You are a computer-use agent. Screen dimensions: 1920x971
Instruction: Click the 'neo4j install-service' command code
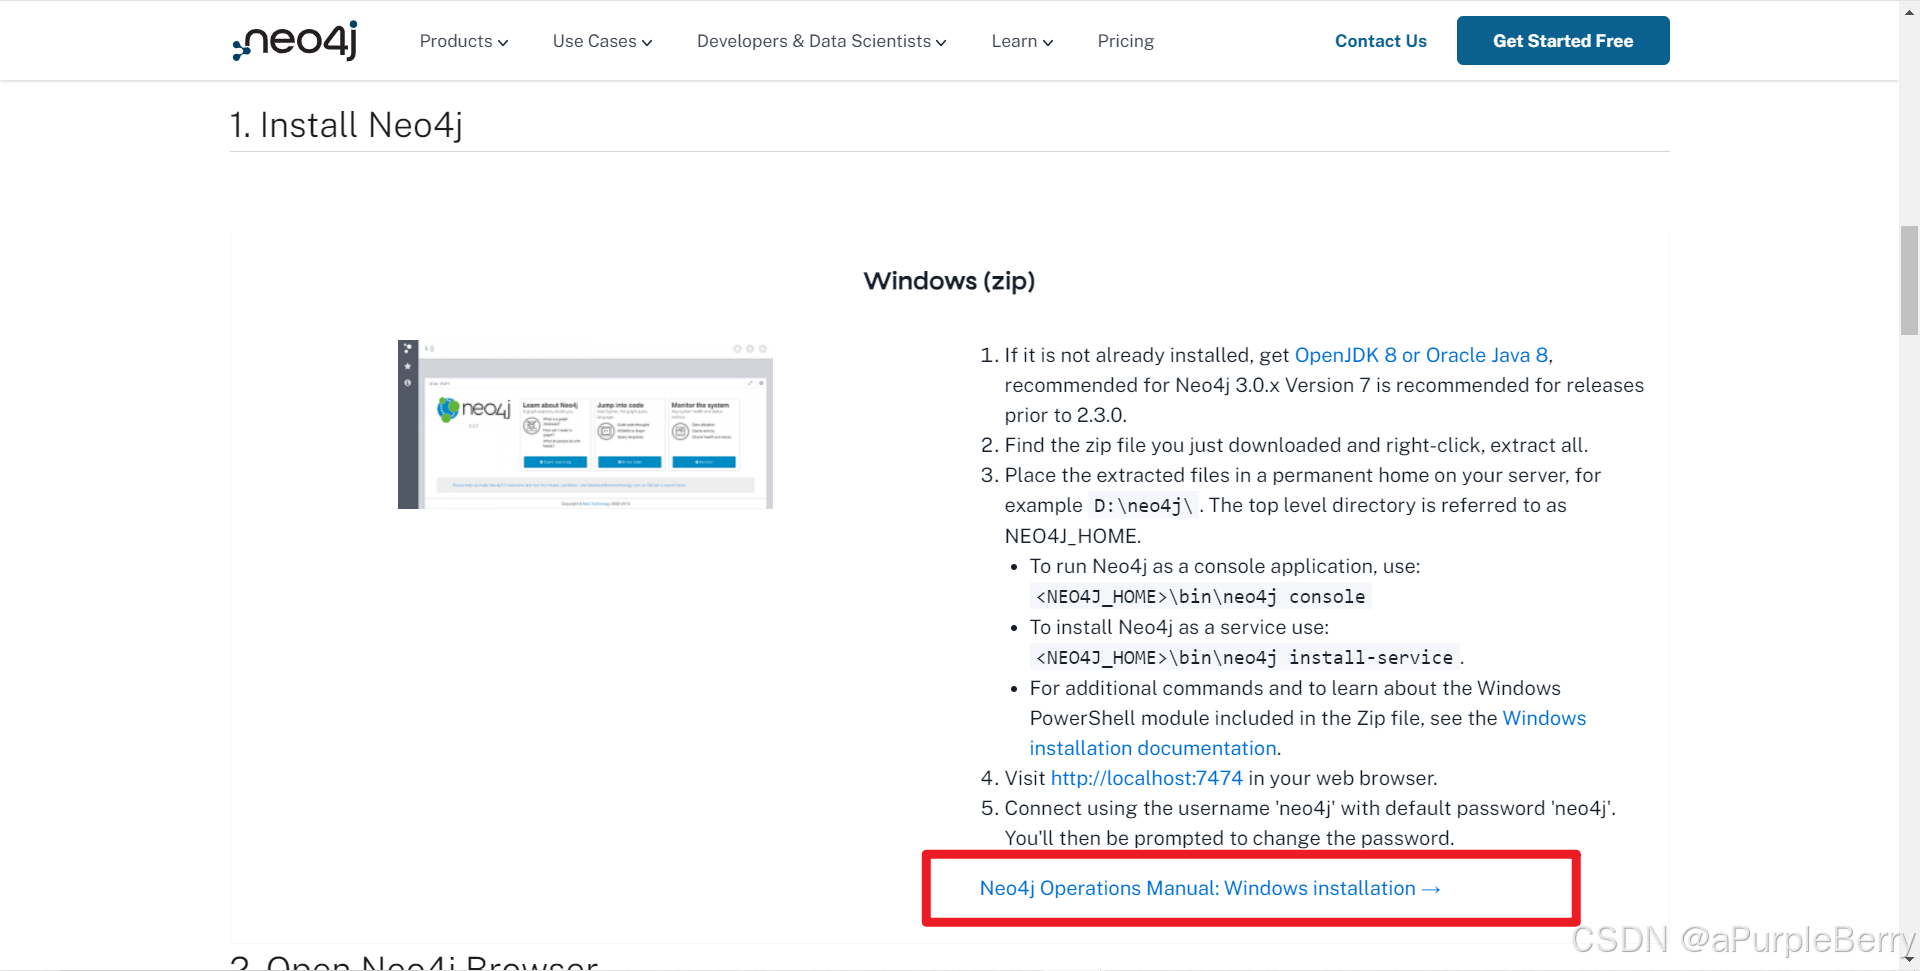click(x=1244, y=658)
